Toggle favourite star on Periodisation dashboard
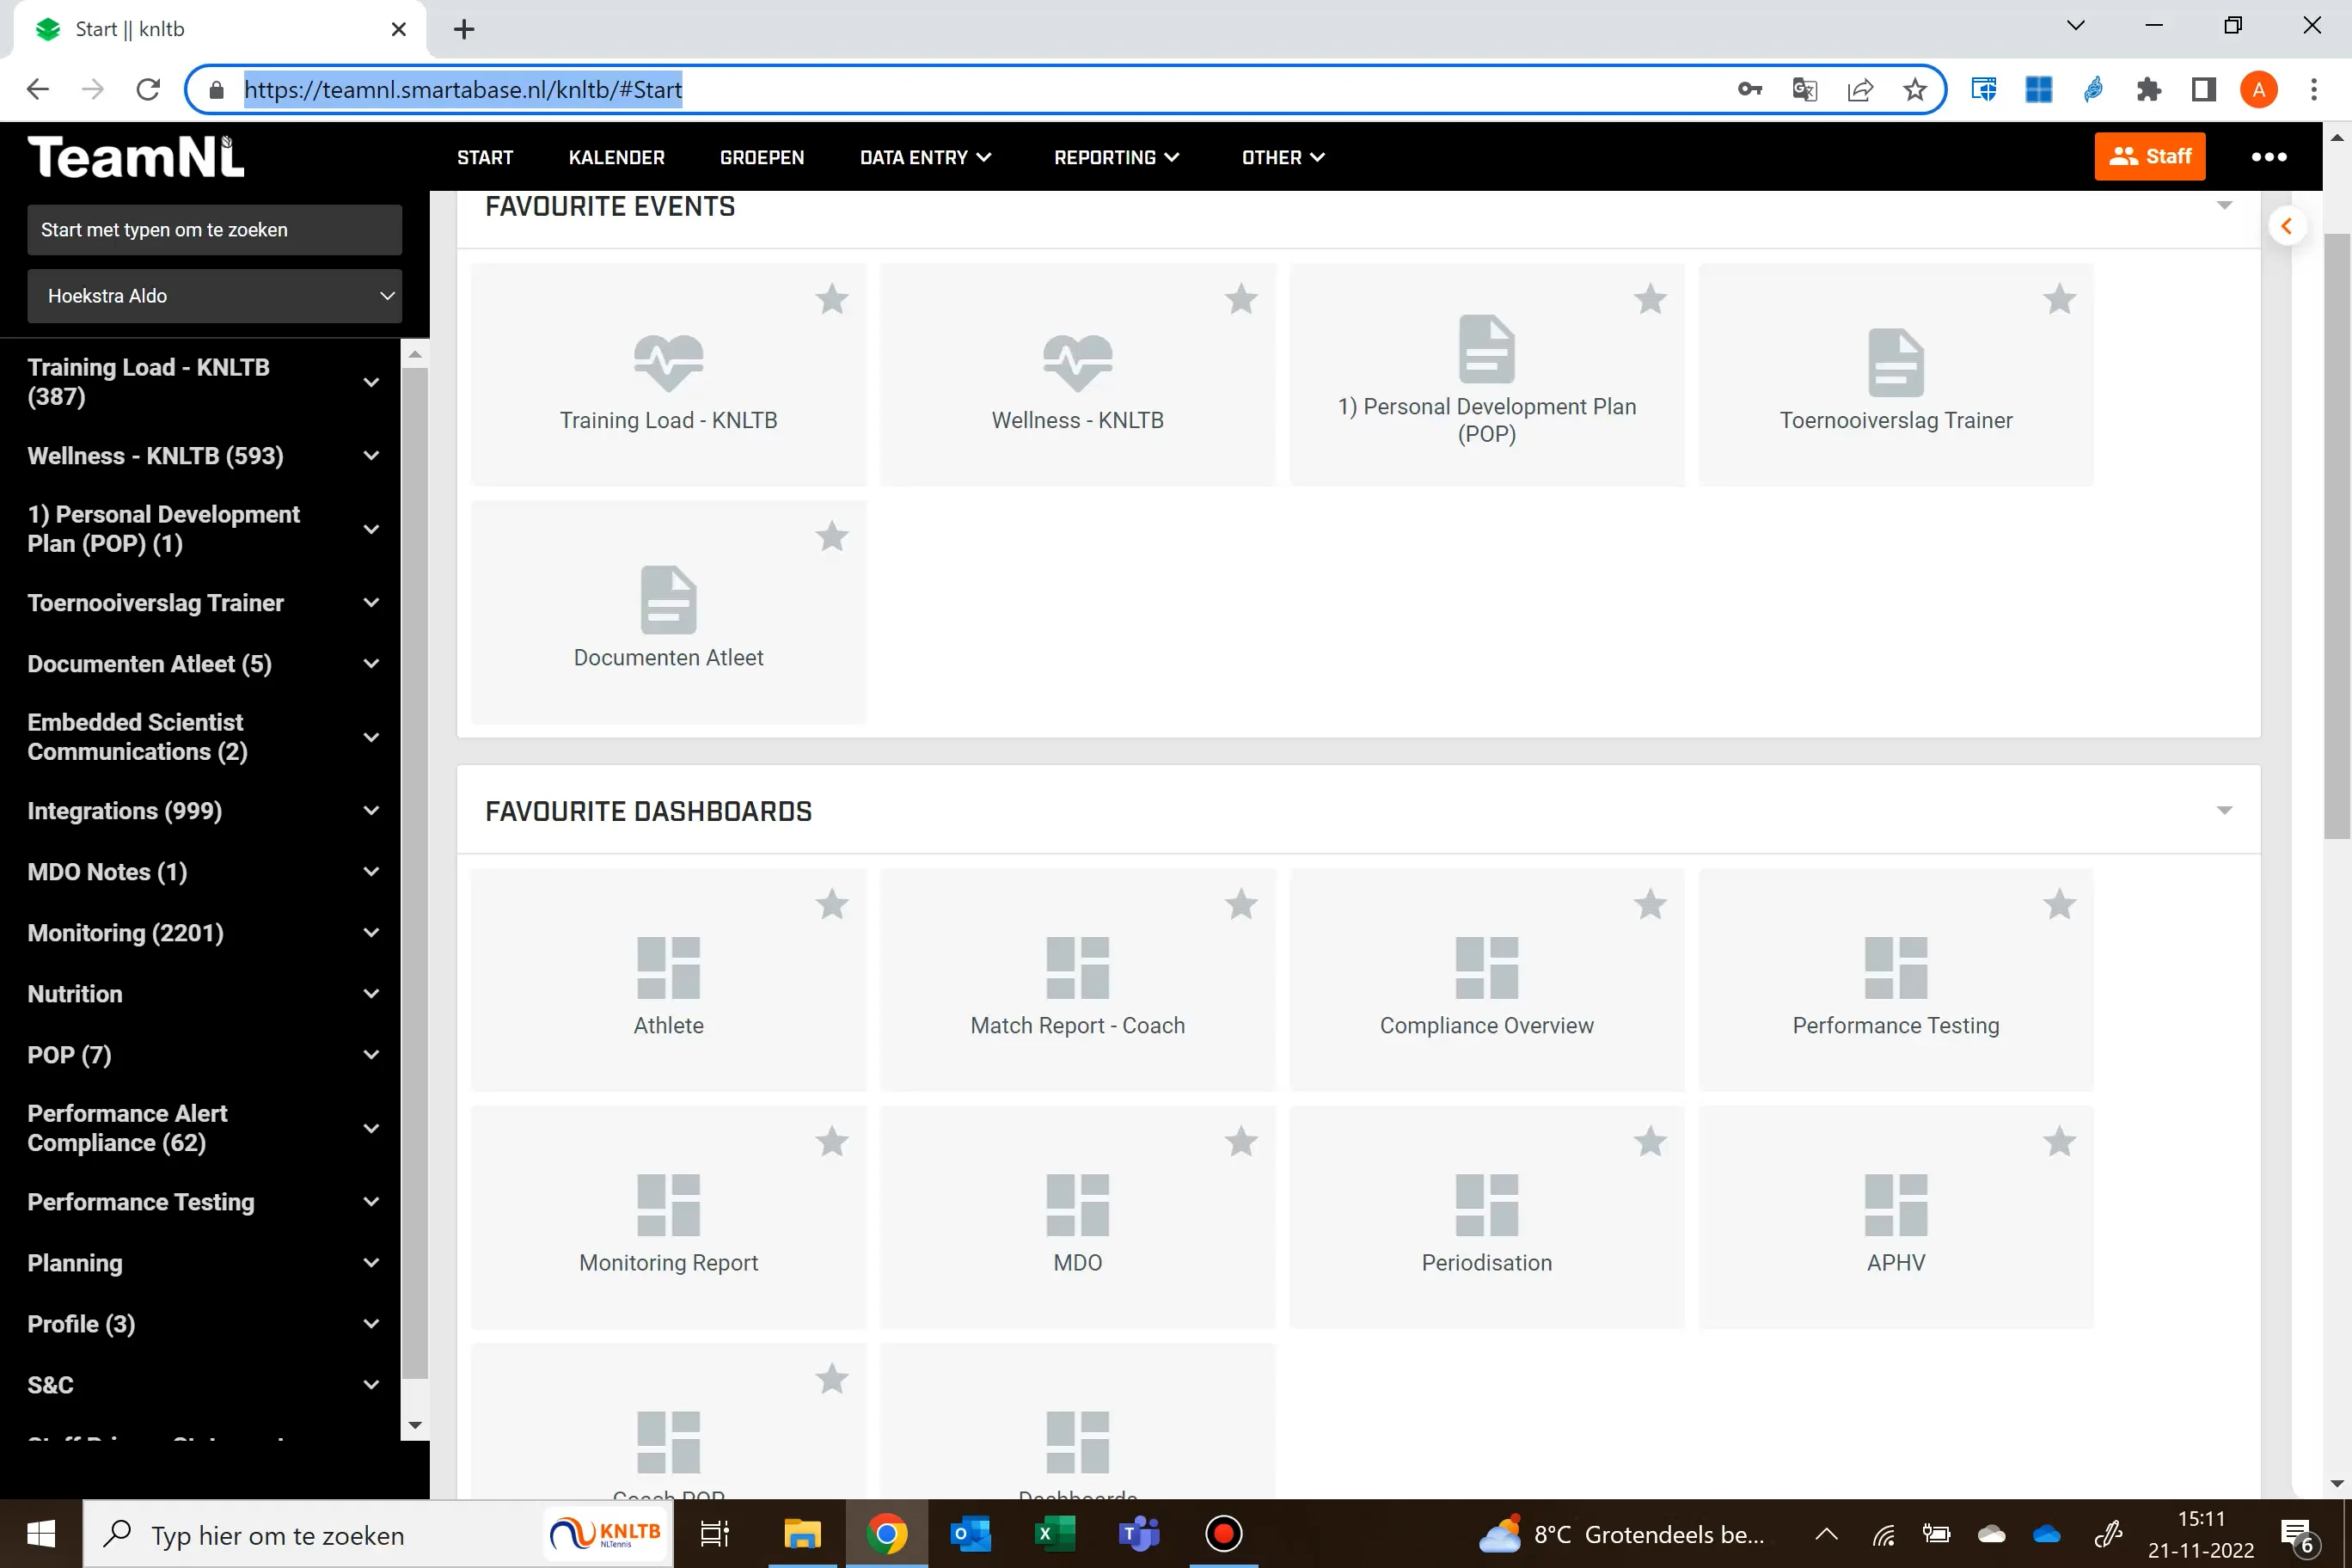 click(1650, 1141)
